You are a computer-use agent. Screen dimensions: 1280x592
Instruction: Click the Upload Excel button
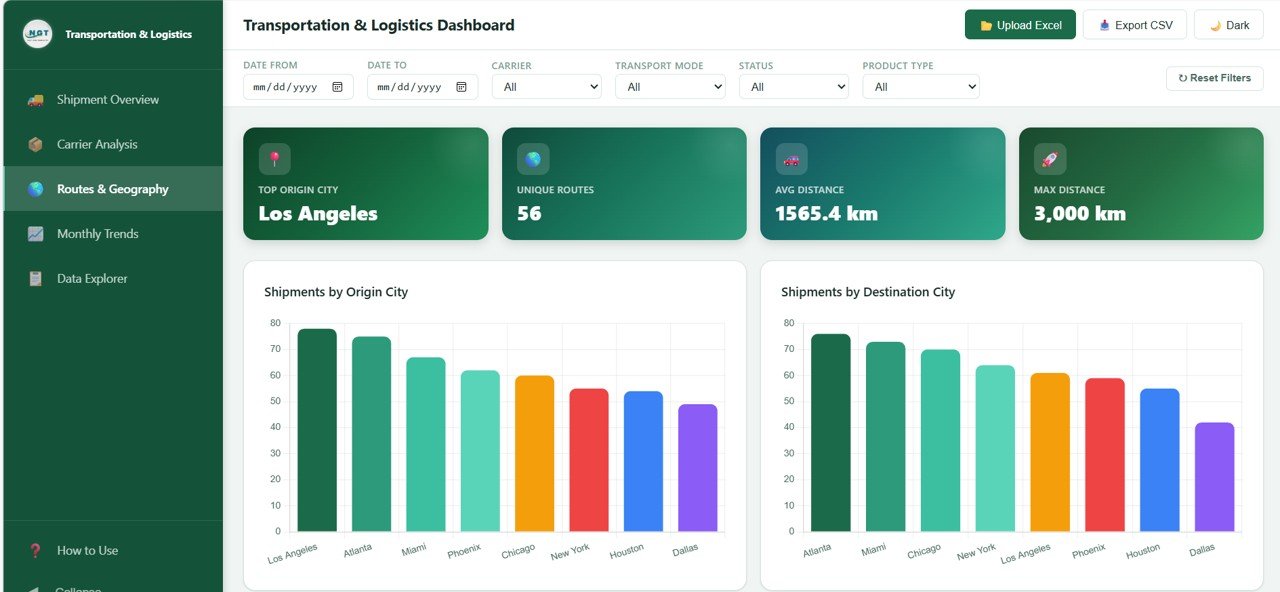coord(1020,25)
